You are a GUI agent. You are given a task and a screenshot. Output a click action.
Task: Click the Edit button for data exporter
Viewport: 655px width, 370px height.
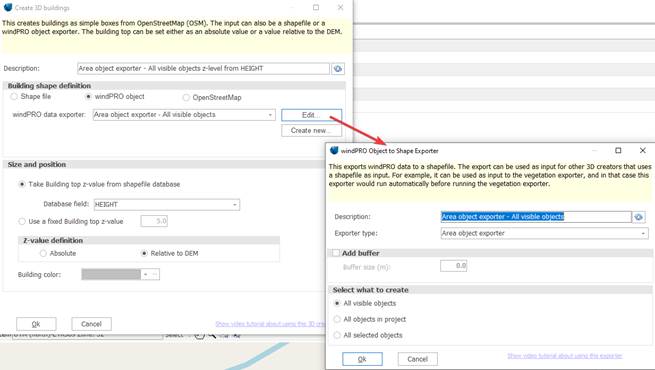pyautogui.click(x=311, y=115)
